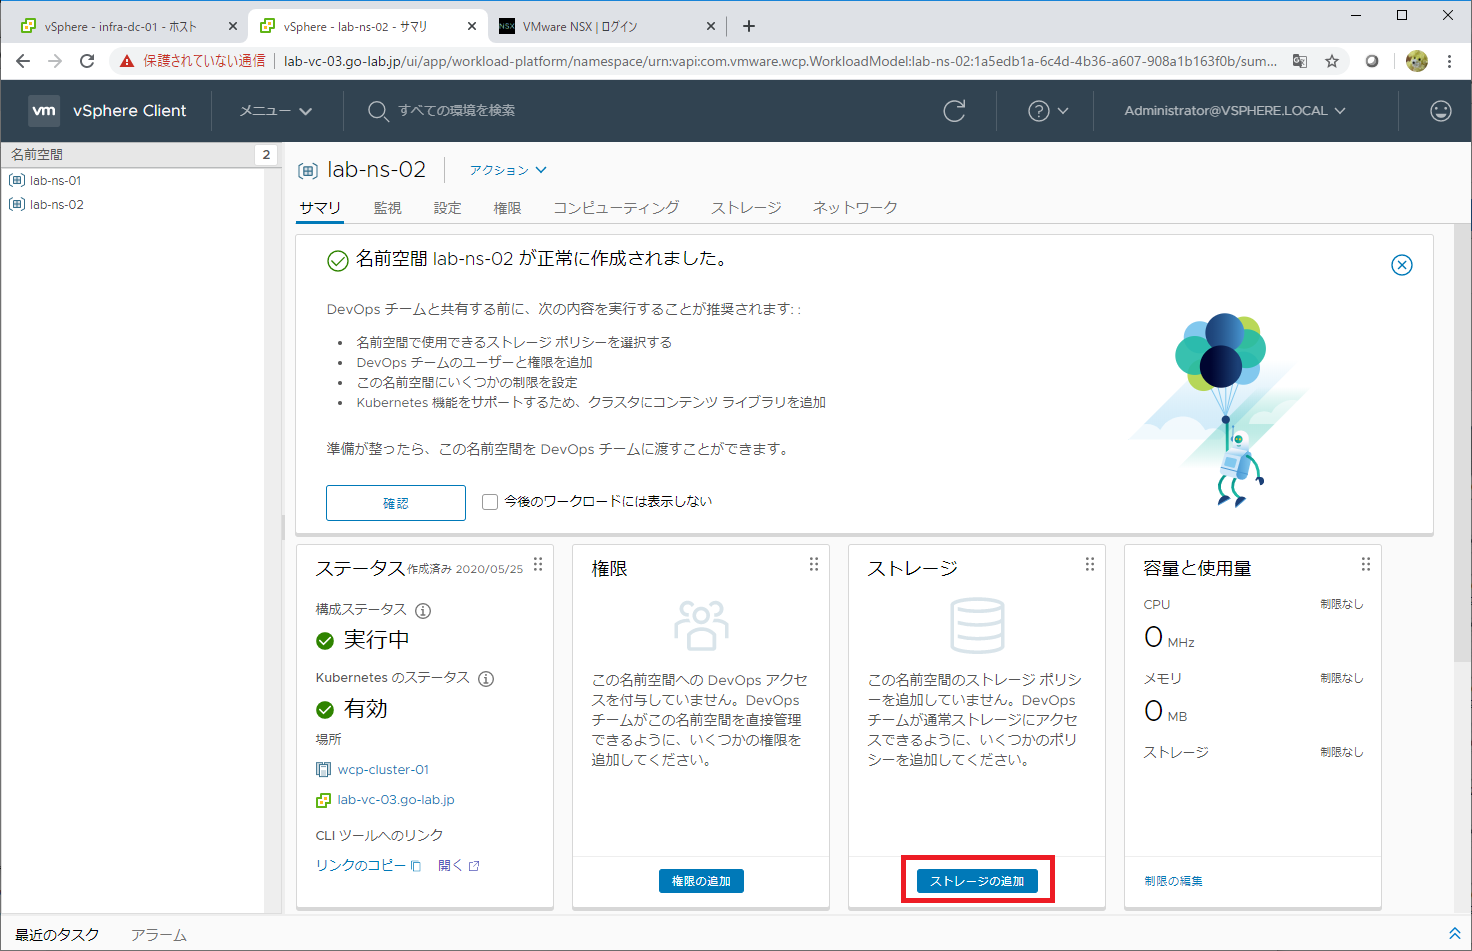Open Administrator@VSPHERE.LOCAL user menu

click(1234, 111)
